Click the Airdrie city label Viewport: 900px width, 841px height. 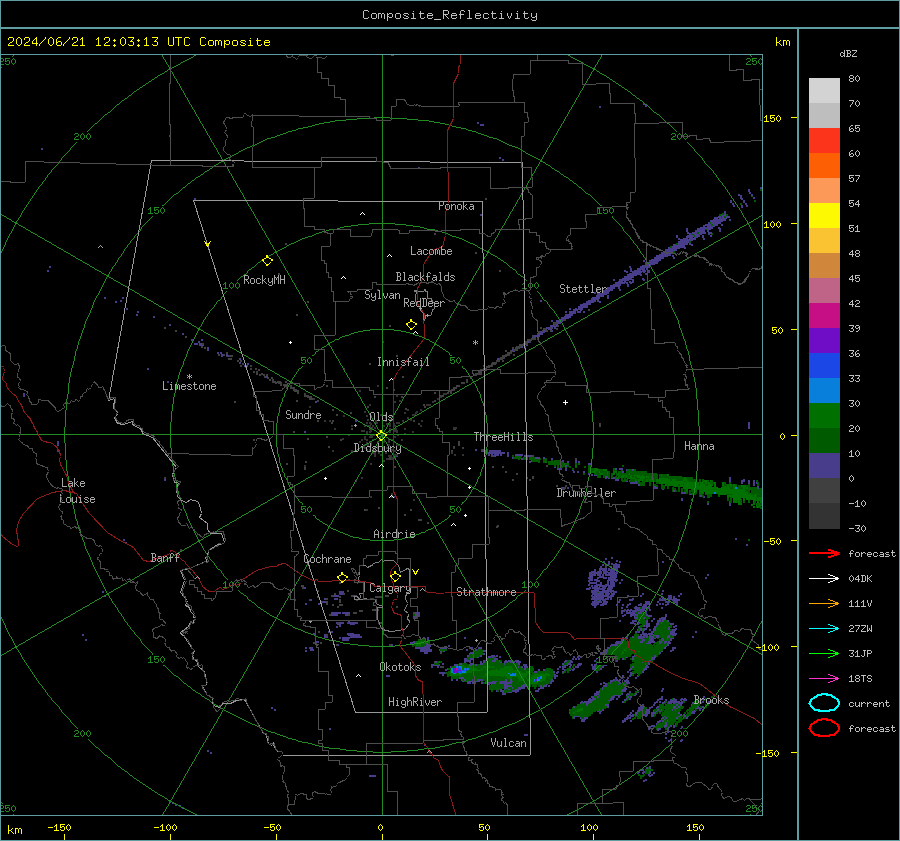tap(394, 534)
